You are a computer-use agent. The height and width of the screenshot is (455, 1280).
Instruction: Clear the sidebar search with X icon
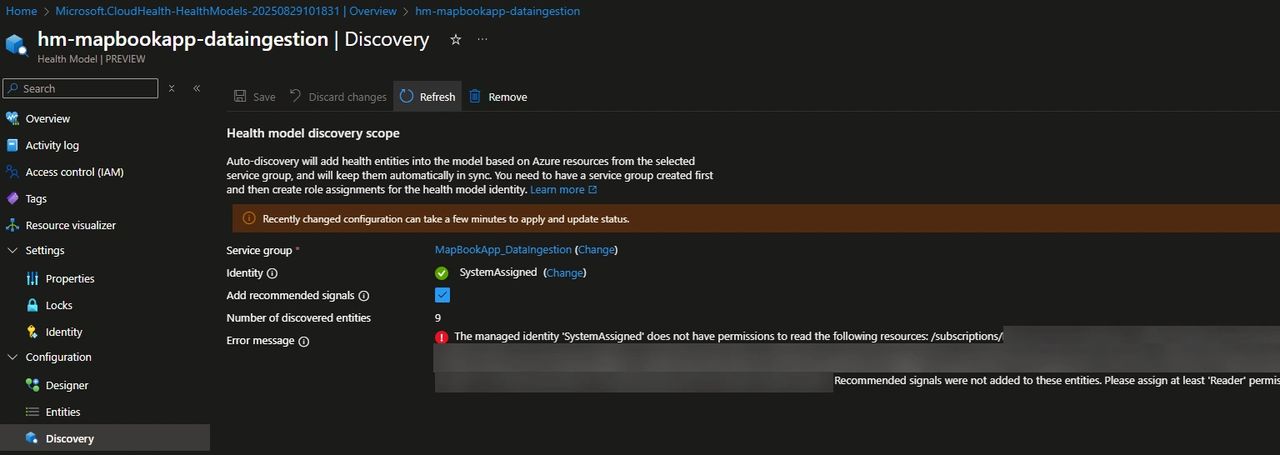(x=172, y=88)
